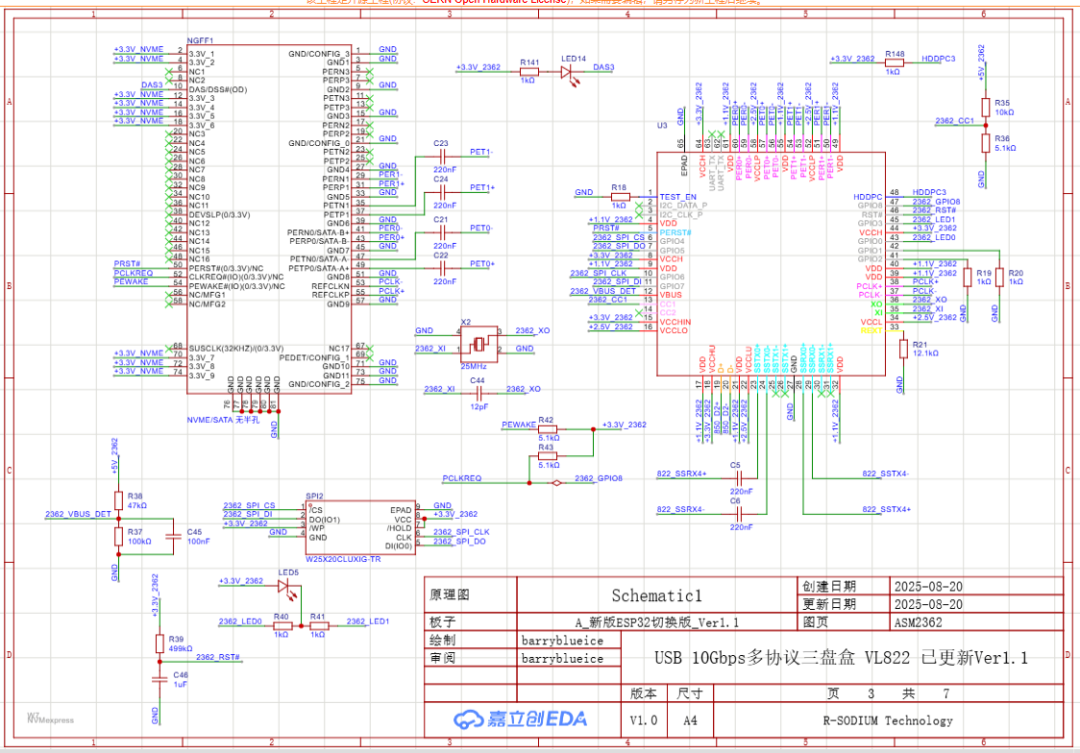
Task: Click the NVME/SATA 无半孔 note
Action: click(223, 420)
